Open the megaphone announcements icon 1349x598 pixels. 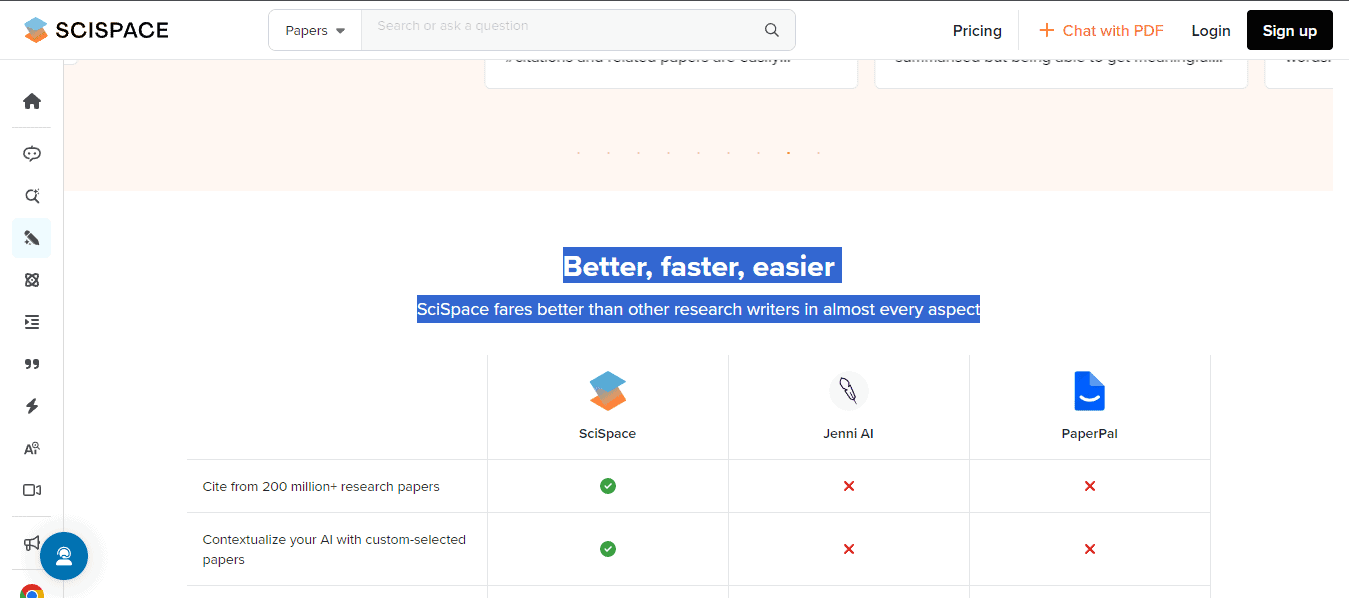click(x=32, y=543)
